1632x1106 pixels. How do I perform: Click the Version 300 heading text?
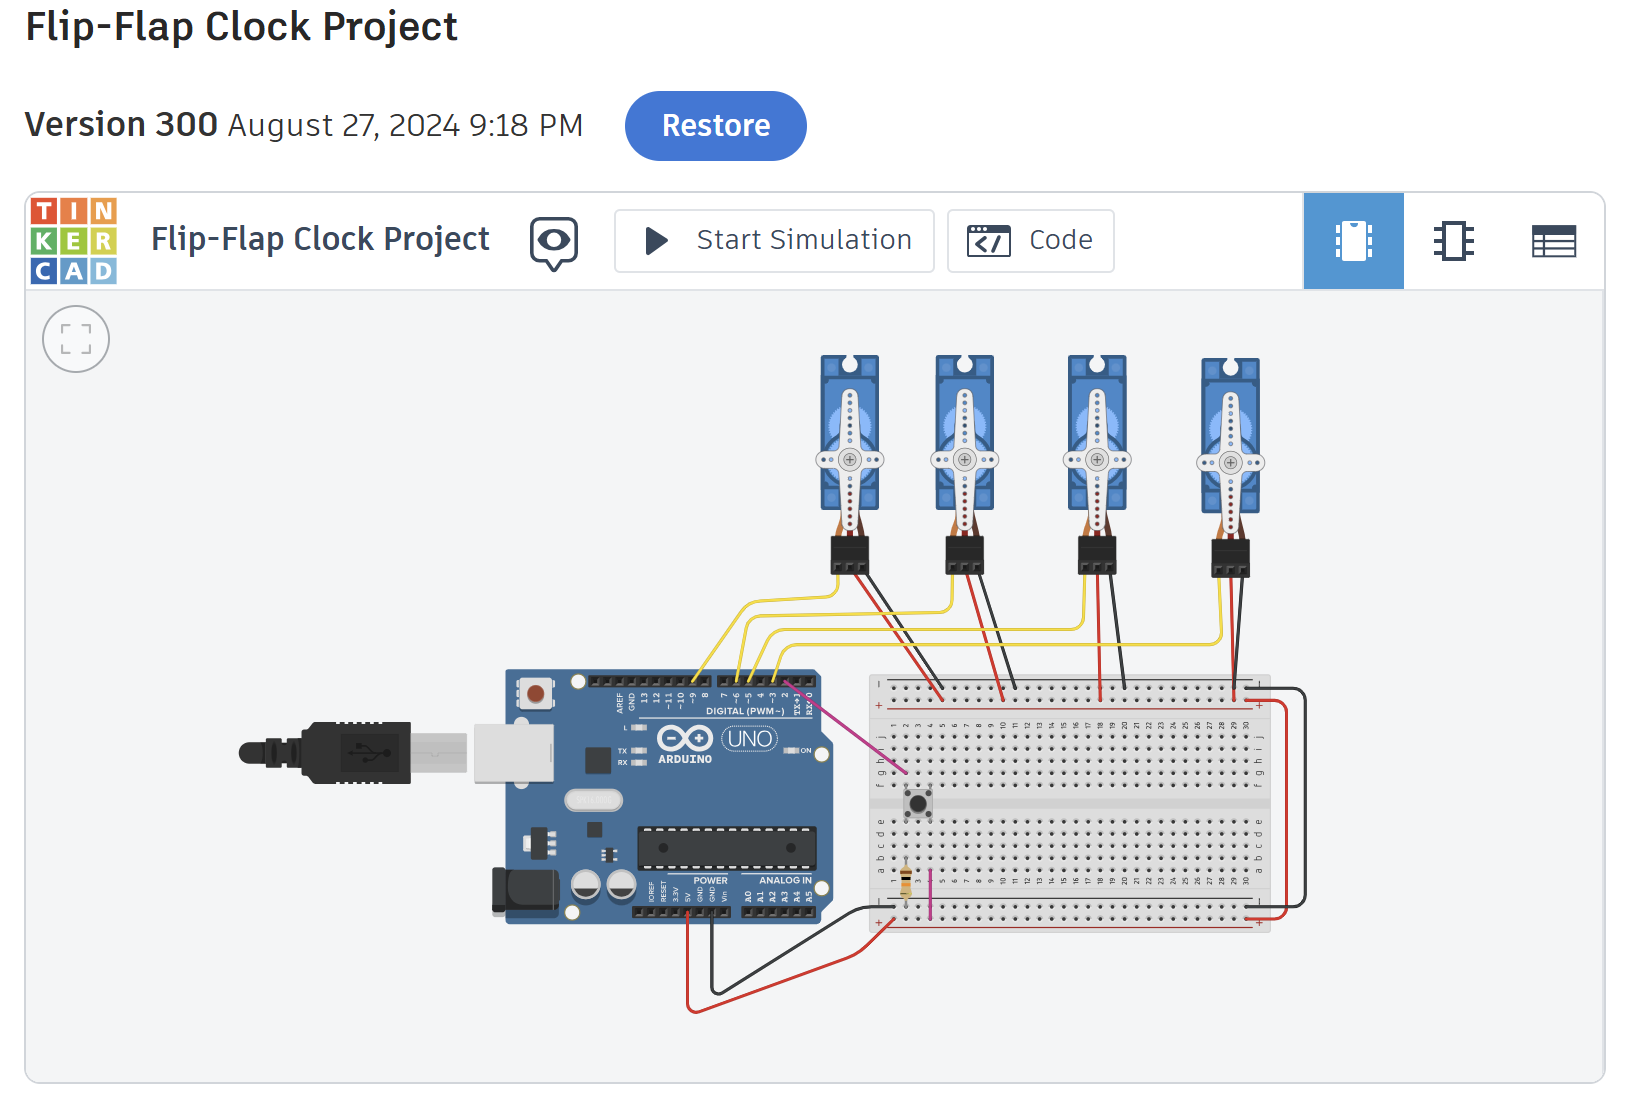(121, 125)
